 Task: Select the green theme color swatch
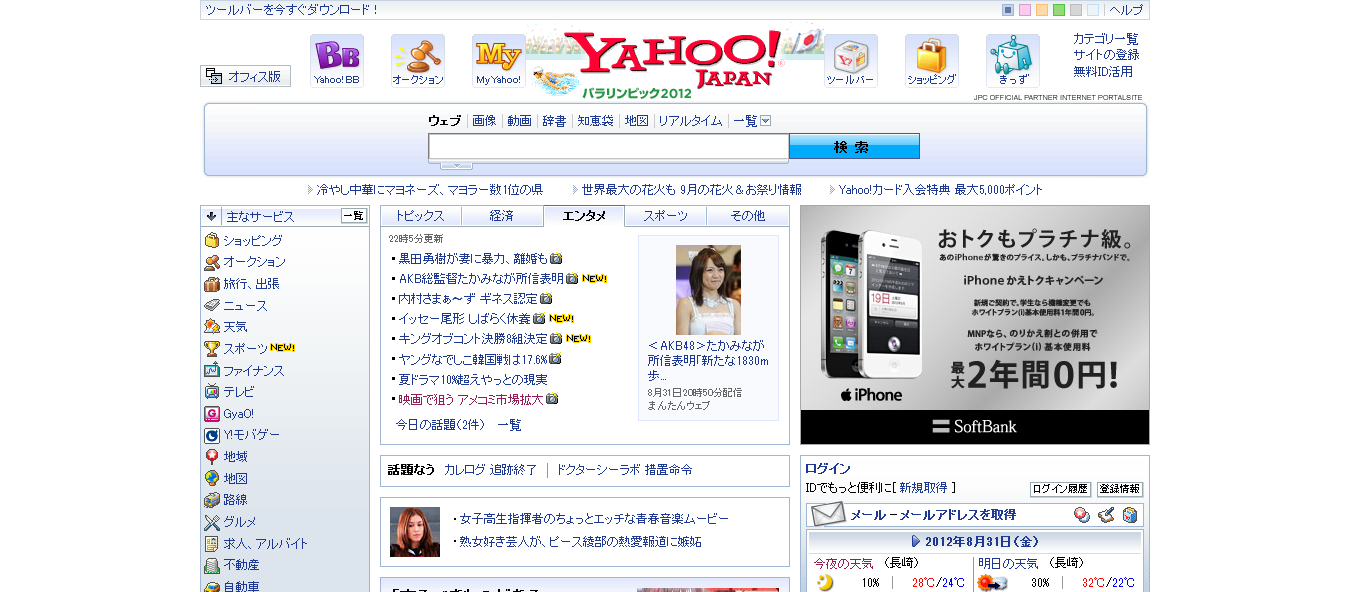click(1059, 10)
